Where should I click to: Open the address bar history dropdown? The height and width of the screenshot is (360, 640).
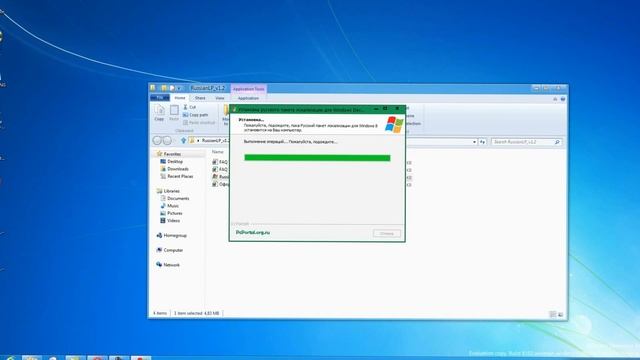click(474, 142)
